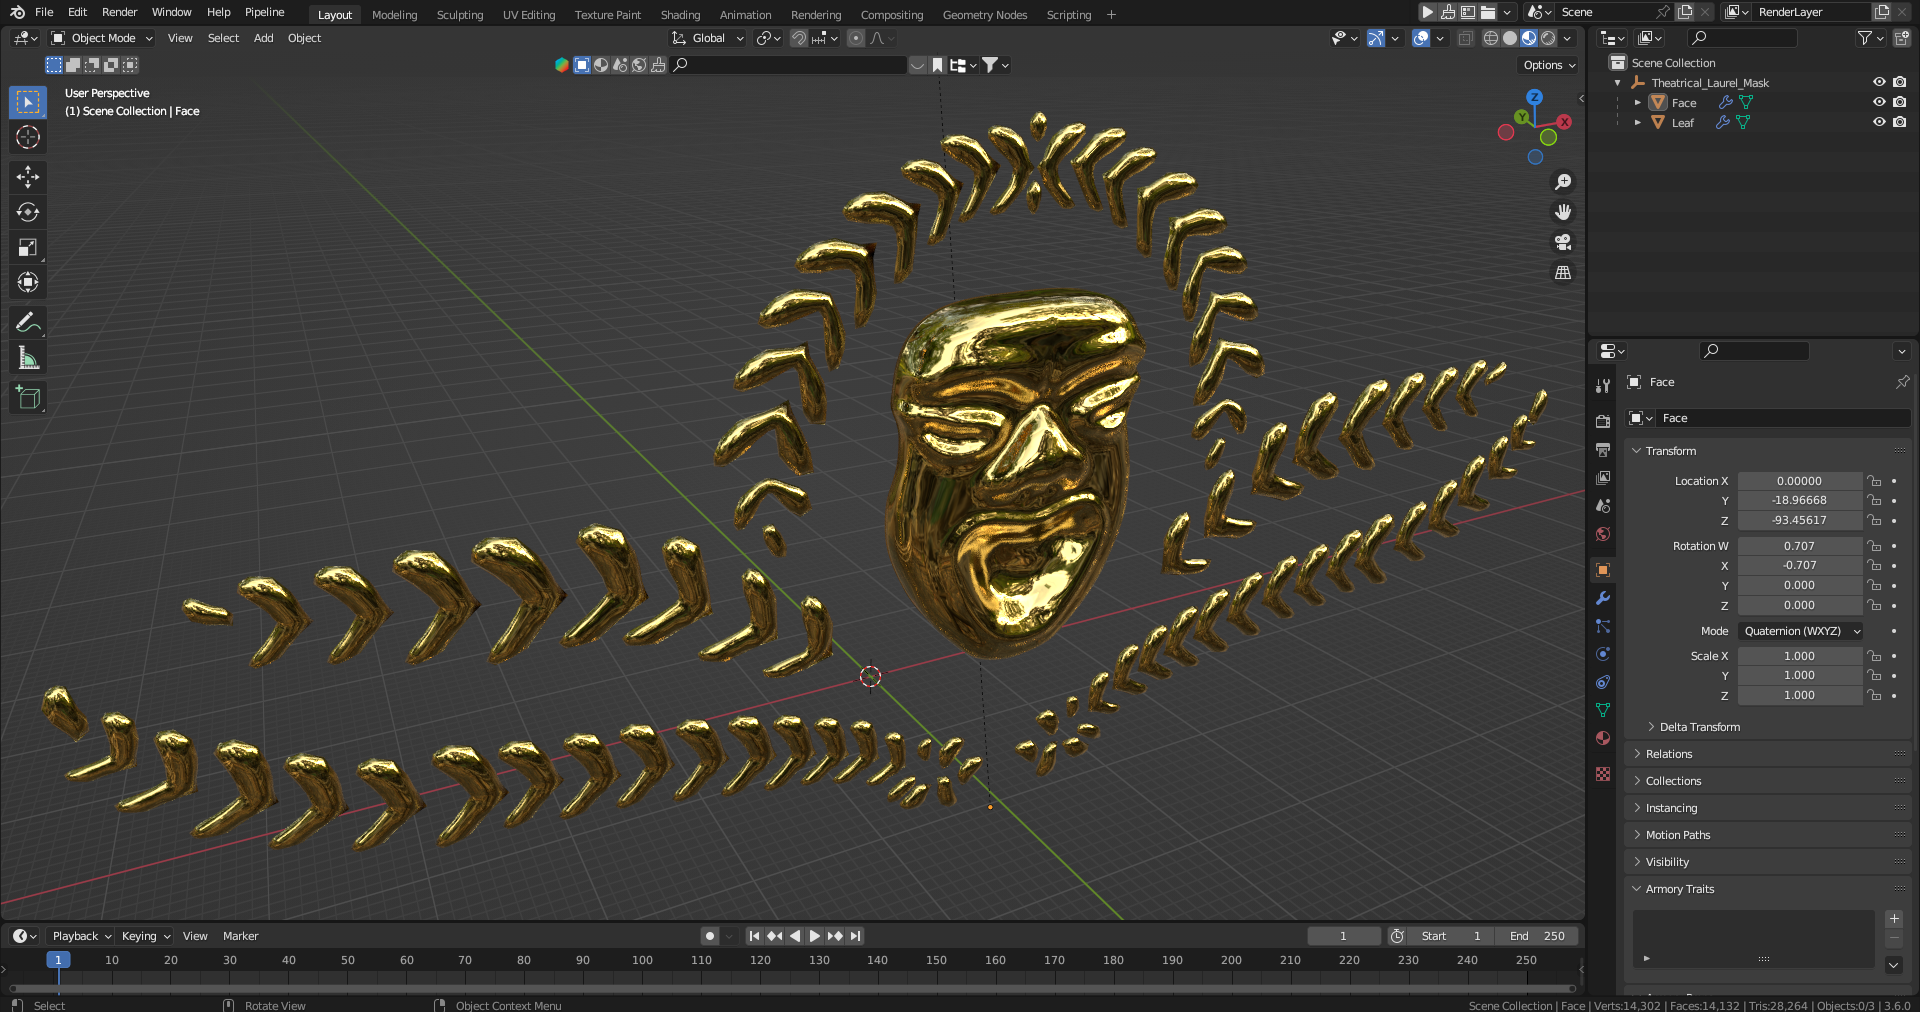The height and width of the screenshot is (1012, 1920).
Task: Expand the Delta Transform panel
Action: 1700,727
